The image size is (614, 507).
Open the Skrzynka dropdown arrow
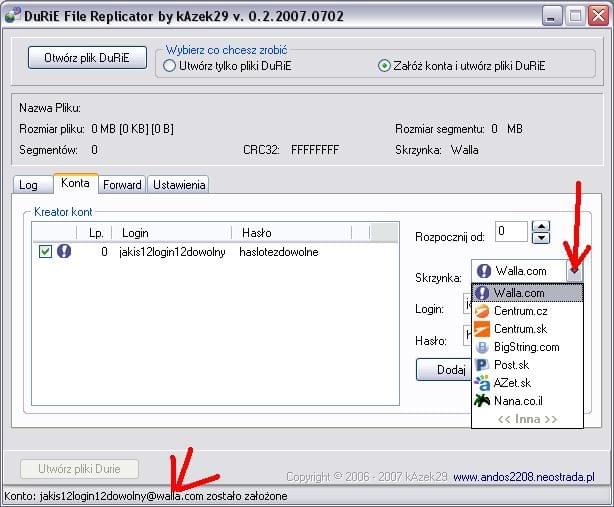point(574,271)
